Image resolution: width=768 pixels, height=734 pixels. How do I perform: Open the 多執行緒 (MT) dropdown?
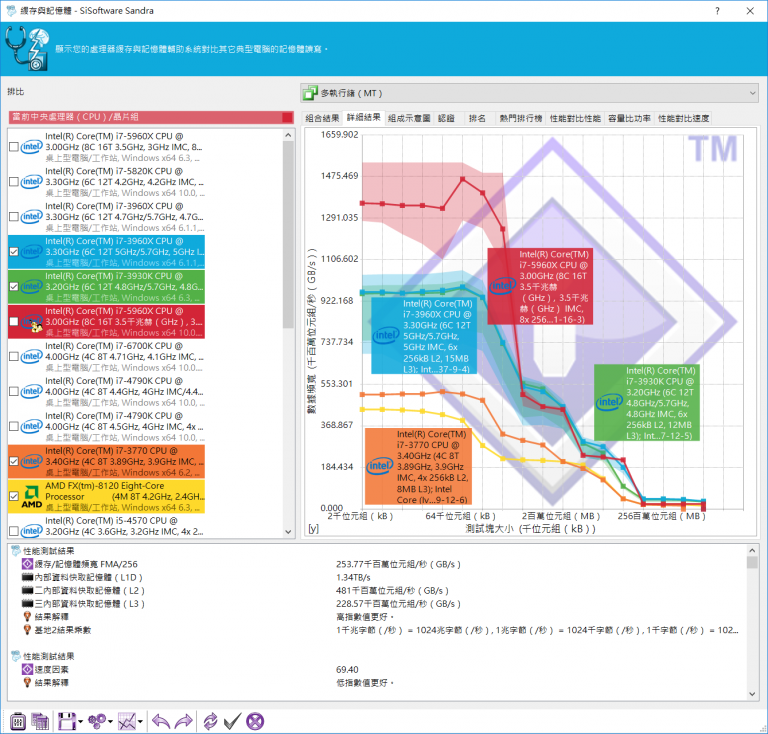pos(529,93)
